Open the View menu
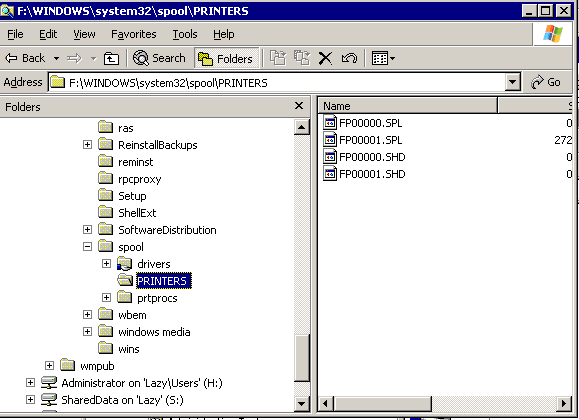This screenshot has height=420, width=579. [x=84, y=34]
